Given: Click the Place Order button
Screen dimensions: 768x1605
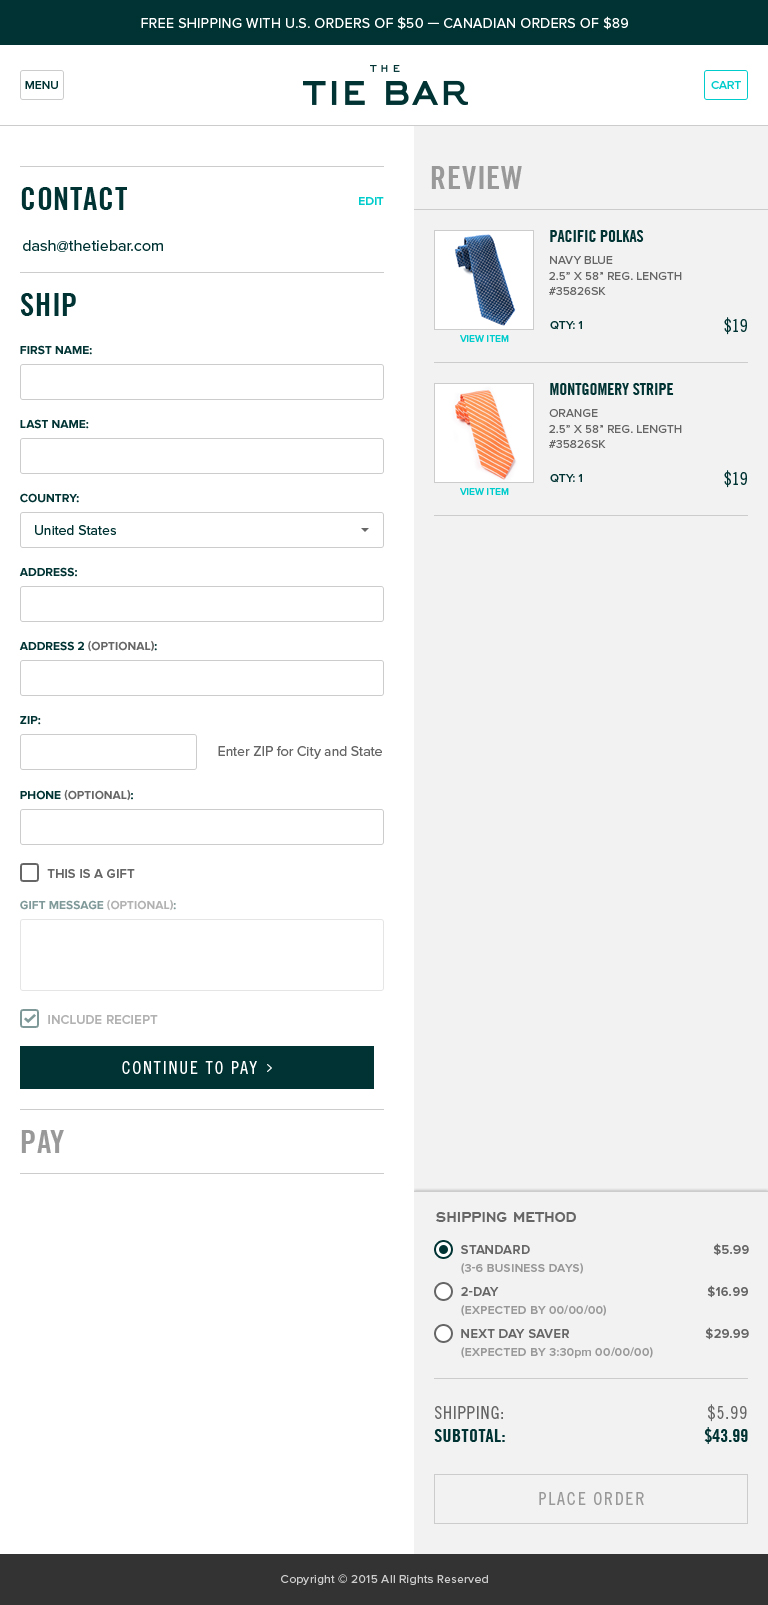Looking at the screenshot, I should point(591,1499).
